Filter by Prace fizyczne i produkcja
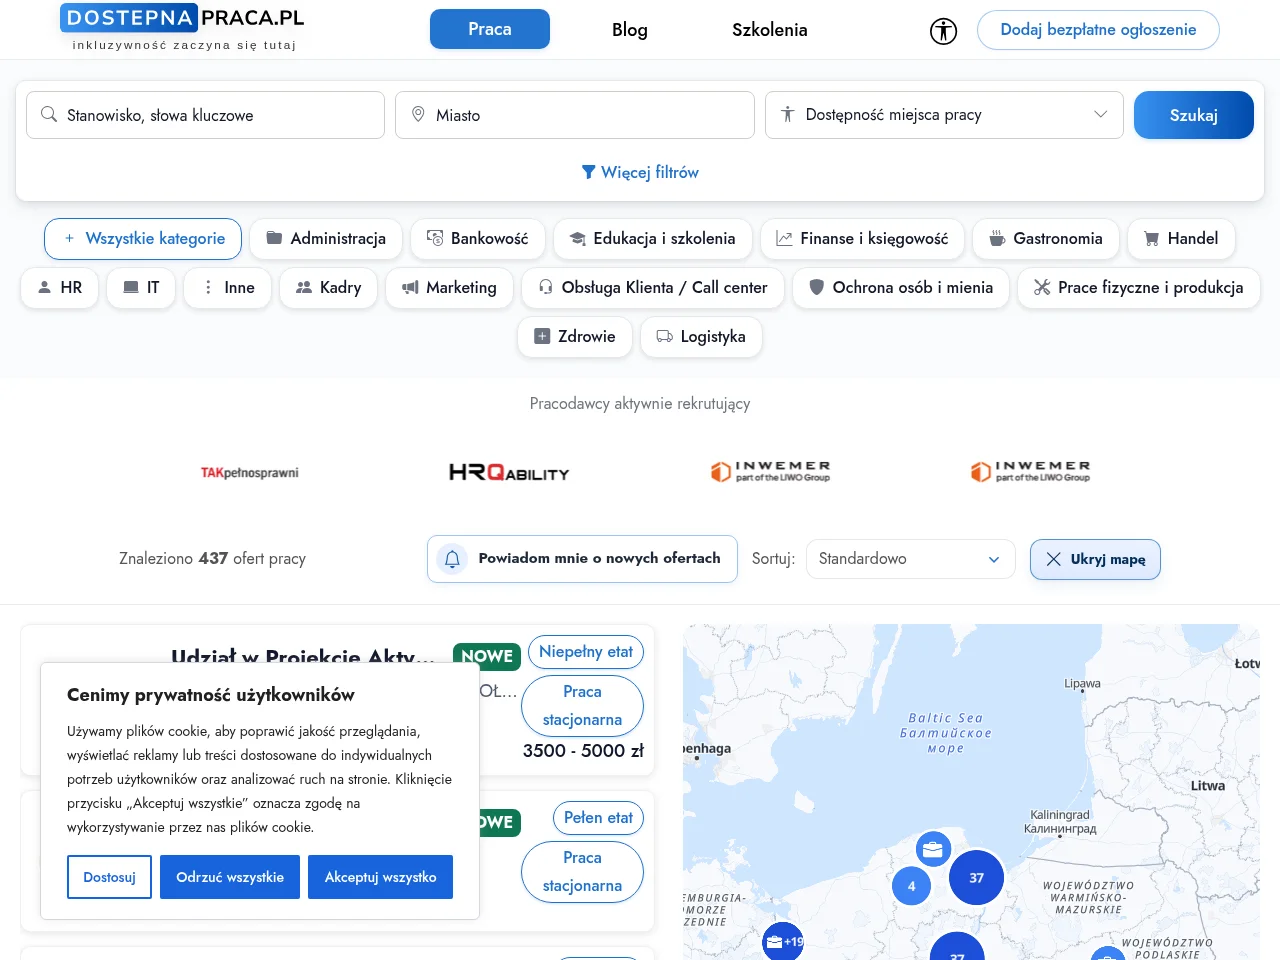 [x=1139, y=287]
